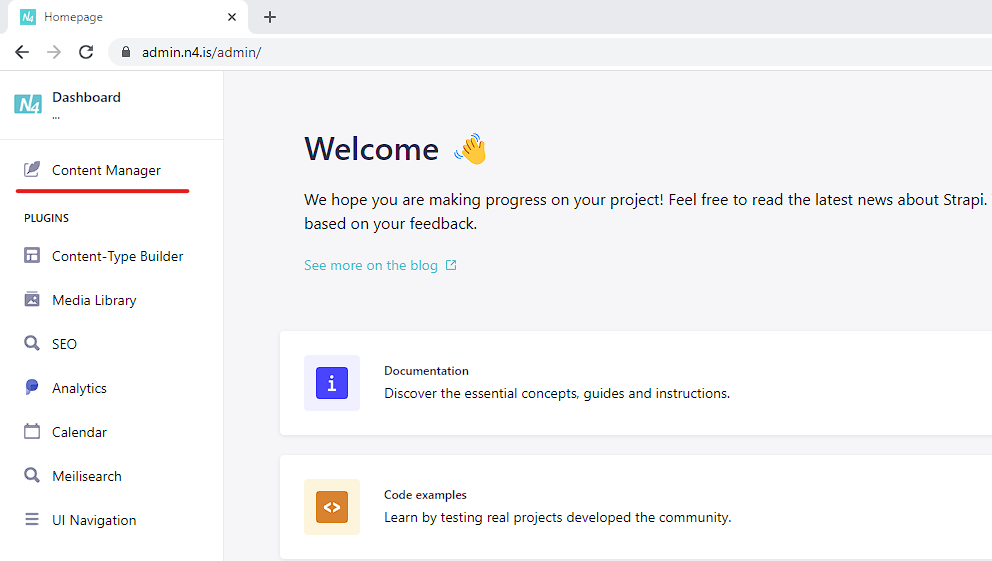Open the Documentation card
The height and width of the screenshot is (561, 992).
636,383
